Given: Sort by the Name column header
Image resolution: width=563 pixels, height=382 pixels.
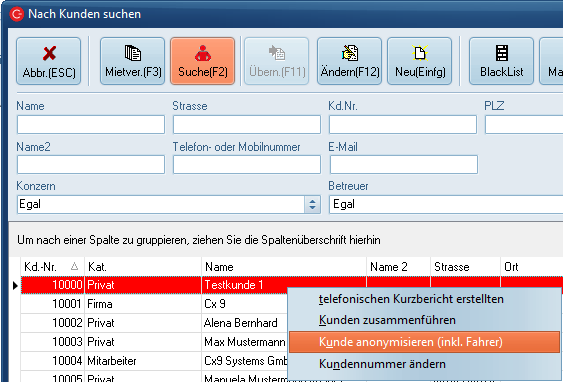Looking at the screenshot, I should point(284,267).
